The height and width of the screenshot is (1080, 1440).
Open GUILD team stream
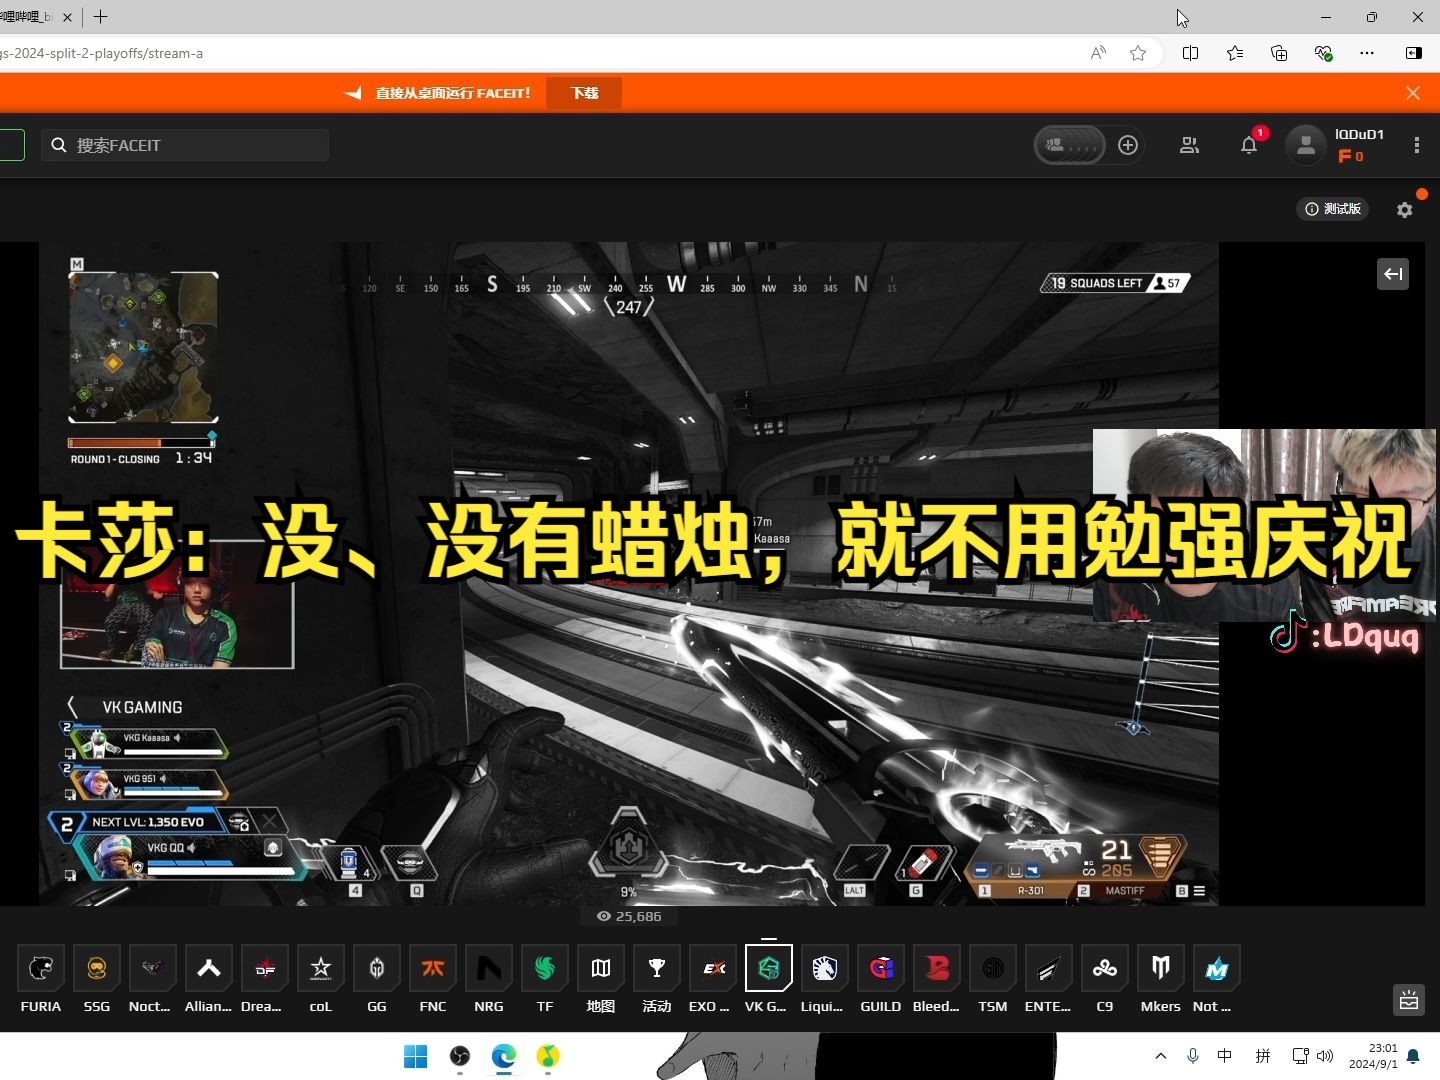(881, 979)
